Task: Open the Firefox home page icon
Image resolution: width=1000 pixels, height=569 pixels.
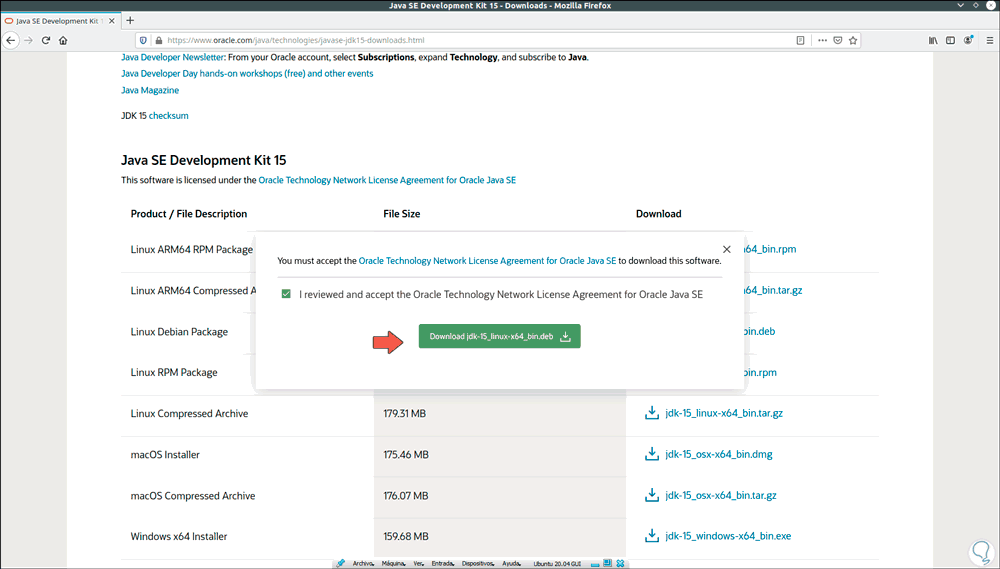Action: (63, 40)
